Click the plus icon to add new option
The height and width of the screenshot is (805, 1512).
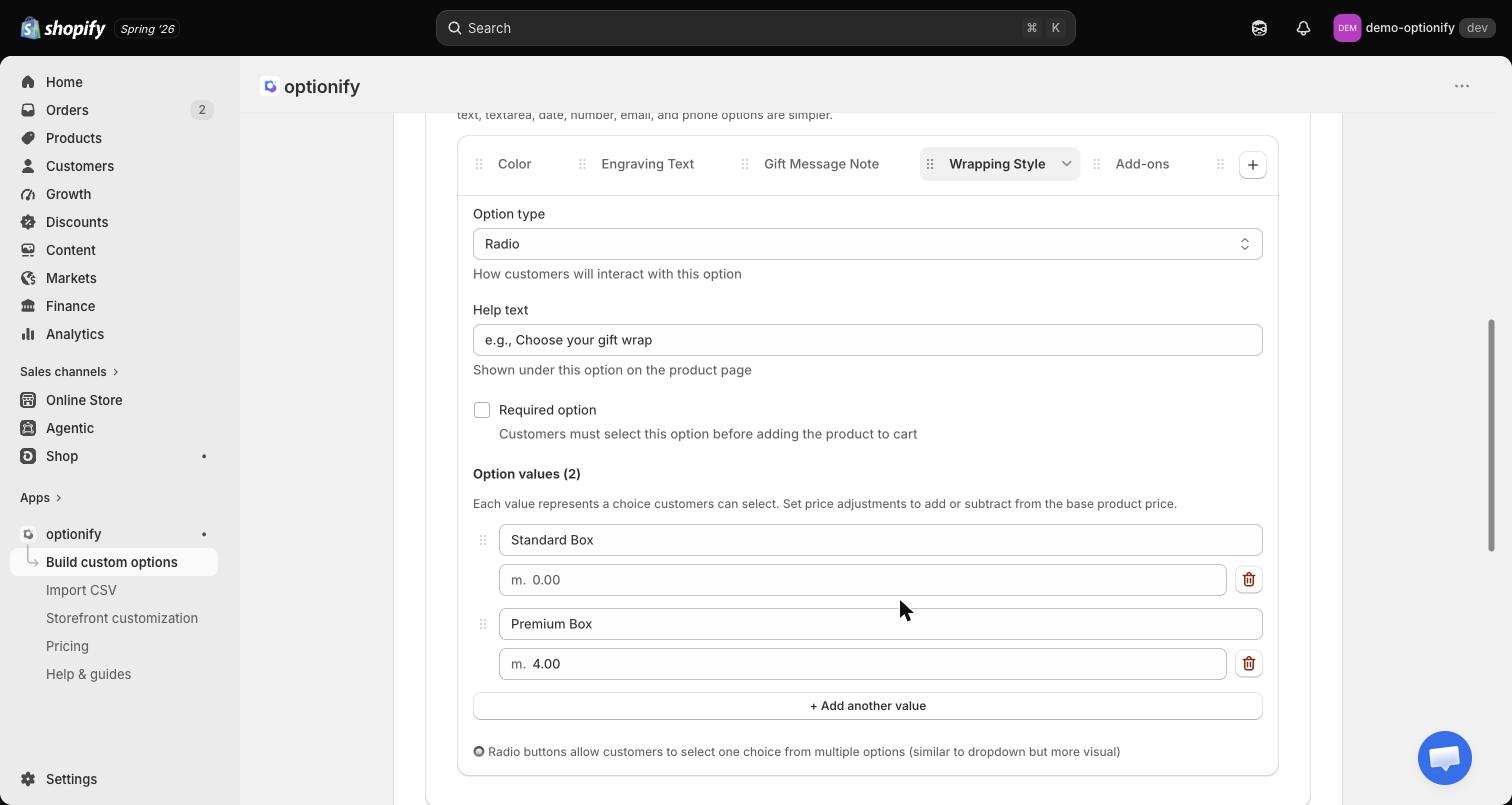point(1253,164)
